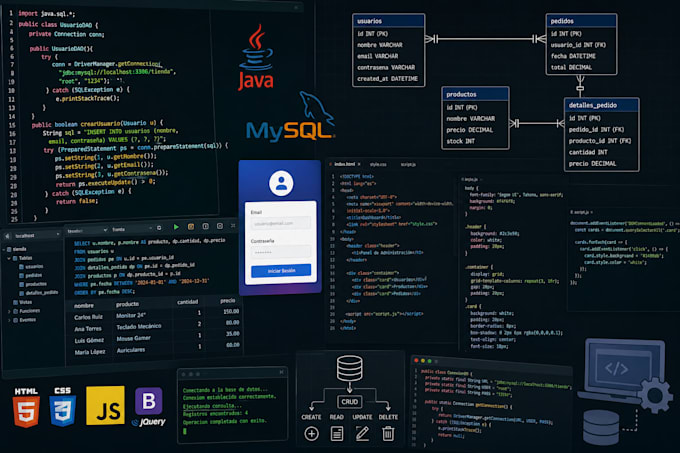Screen dimensions: 680x453
Task: Click the orange icon beside the play button
Action: coord(191,227)
